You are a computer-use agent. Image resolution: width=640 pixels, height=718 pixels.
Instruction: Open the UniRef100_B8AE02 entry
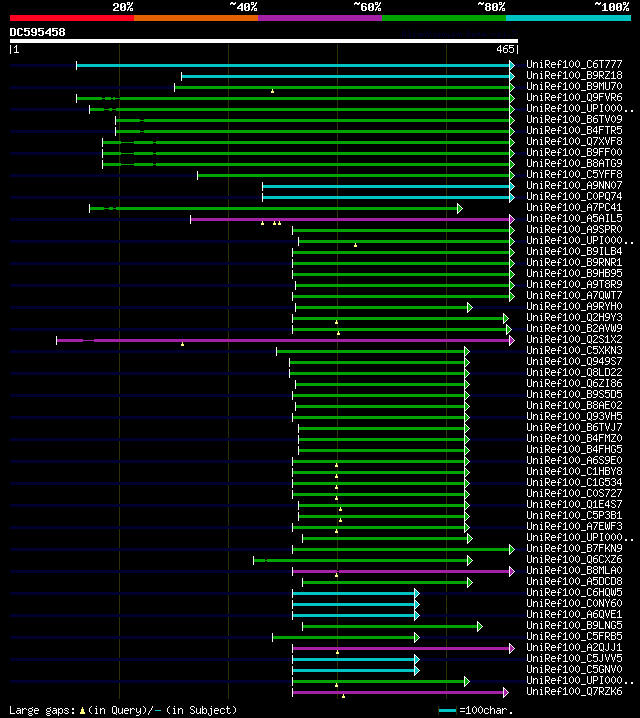pos(574,405)
